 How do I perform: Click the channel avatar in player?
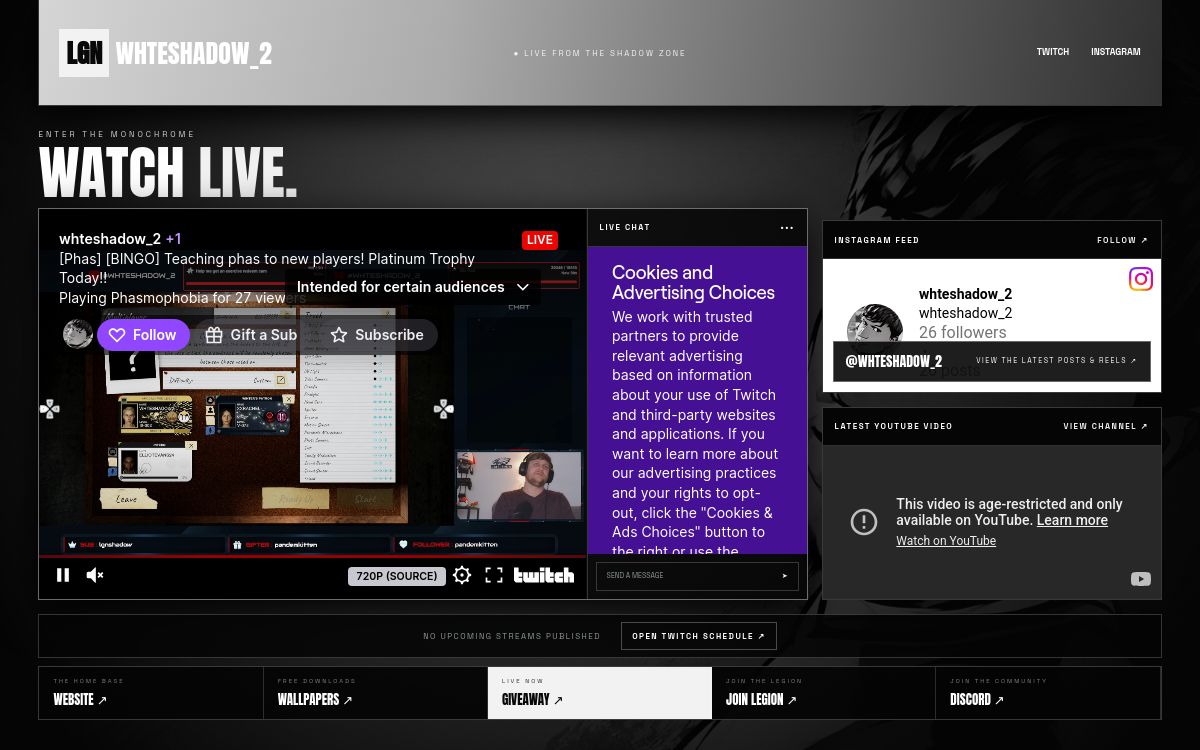click(78, 334)
